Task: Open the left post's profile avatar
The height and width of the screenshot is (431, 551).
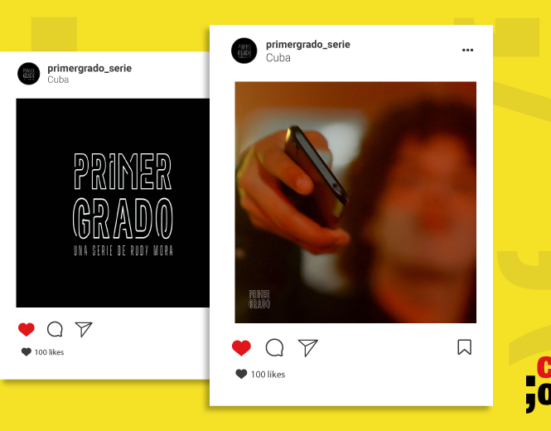Action: click(29, 74)
